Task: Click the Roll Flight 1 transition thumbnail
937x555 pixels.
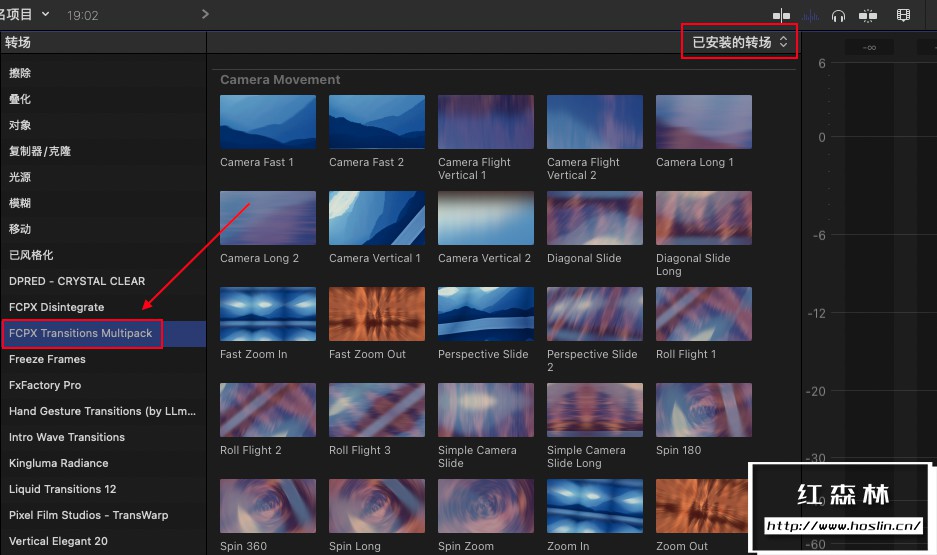Action: [703, 314]
